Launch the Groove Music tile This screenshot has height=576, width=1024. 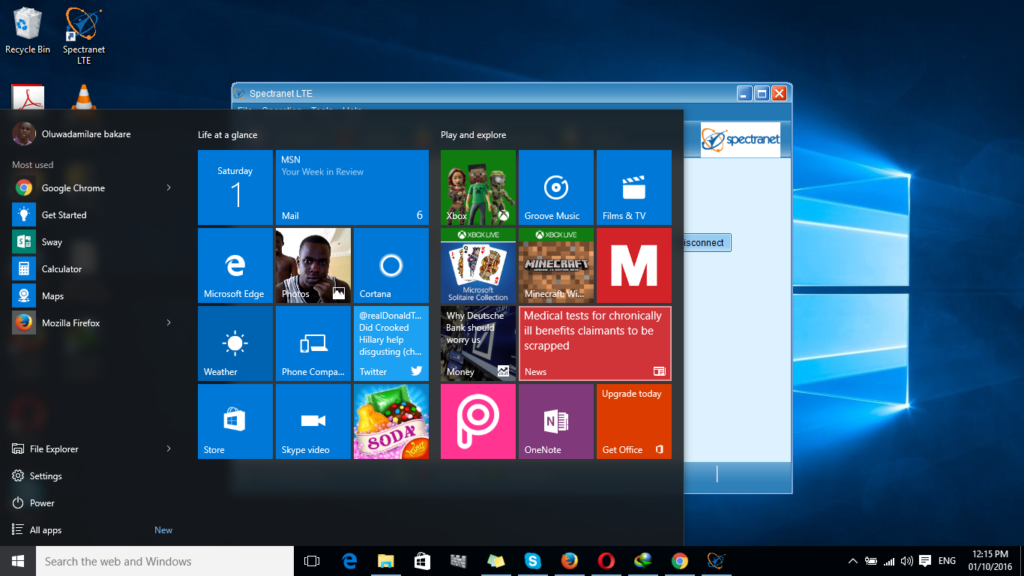pos(556,187)
